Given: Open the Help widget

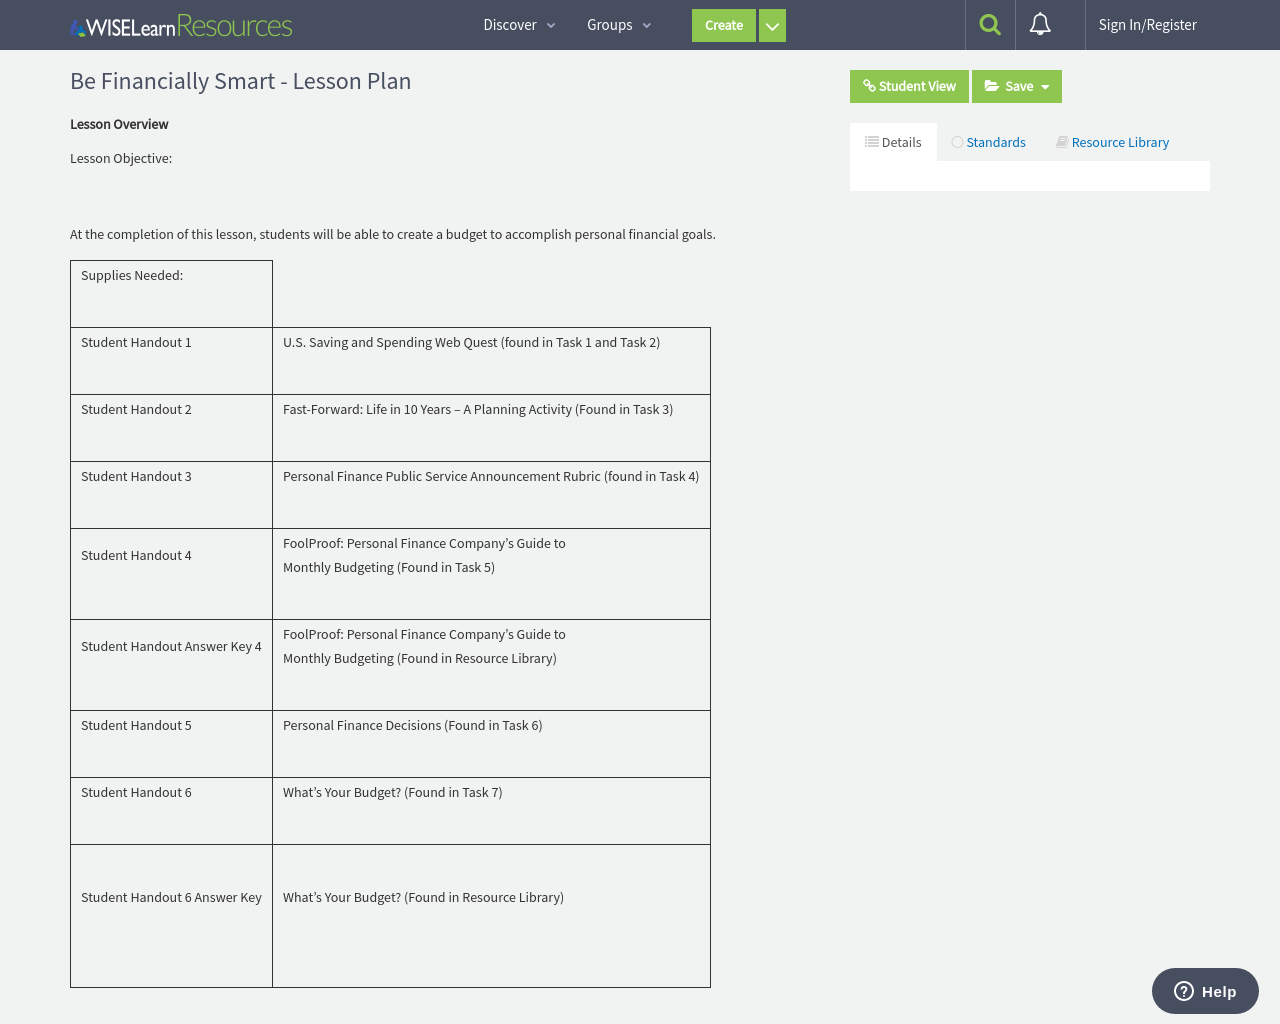Looking at the screenshot, I should [1204, 991].
